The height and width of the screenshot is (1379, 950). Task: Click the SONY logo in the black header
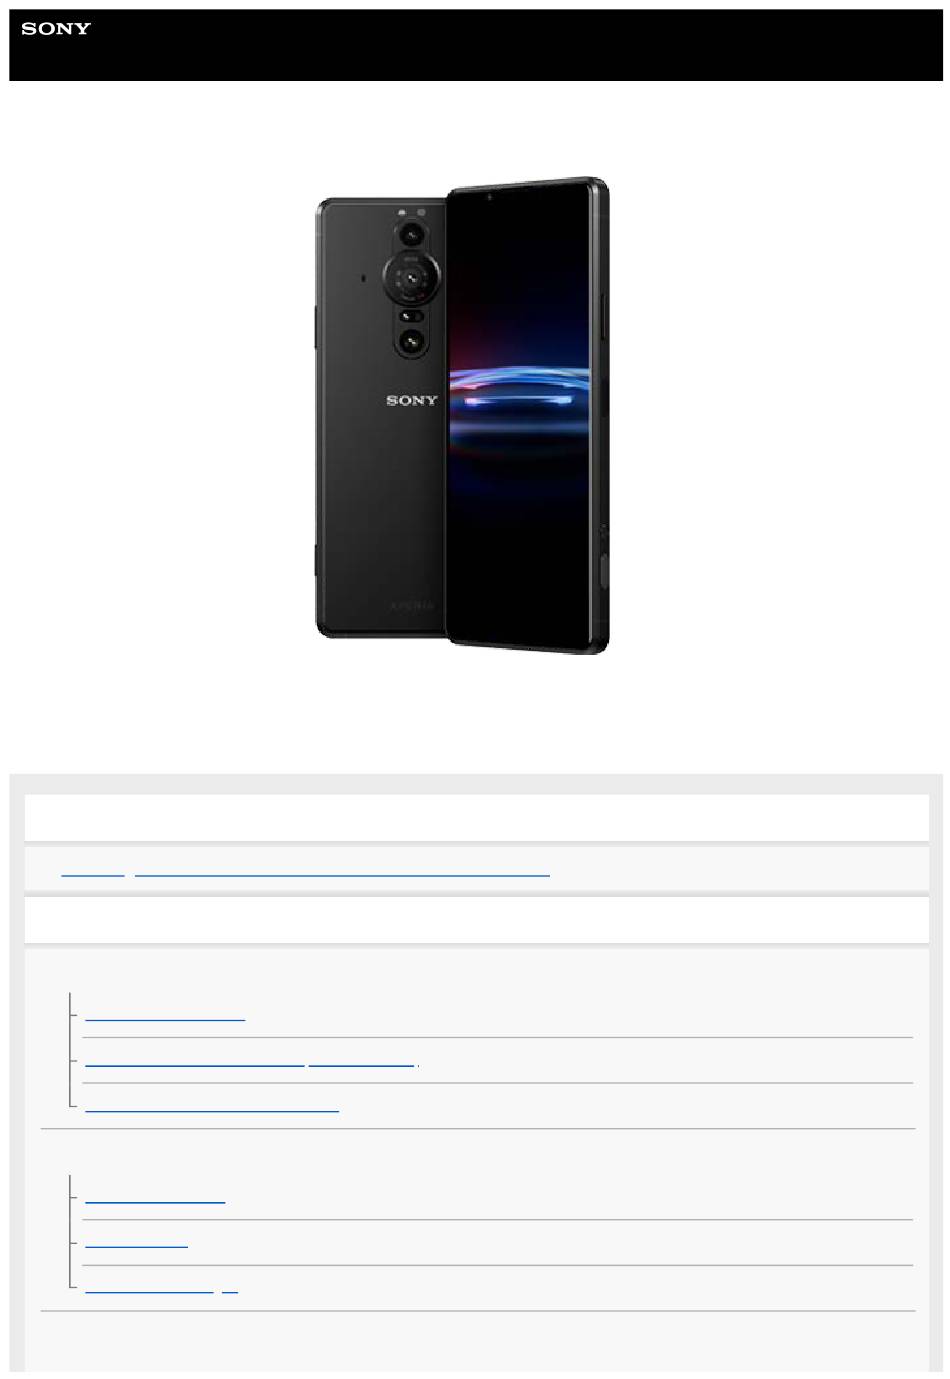click(x=56, y=29)
